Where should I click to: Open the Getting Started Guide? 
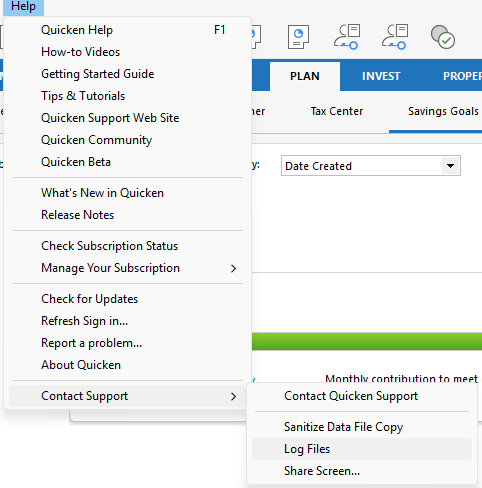[x=127, y=74]
